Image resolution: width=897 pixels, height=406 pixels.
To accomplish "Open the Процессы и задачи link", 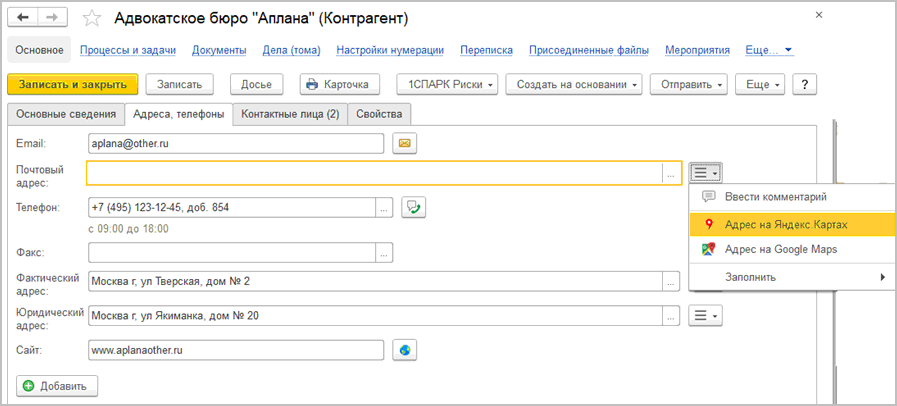I will (x=128, y=49).
